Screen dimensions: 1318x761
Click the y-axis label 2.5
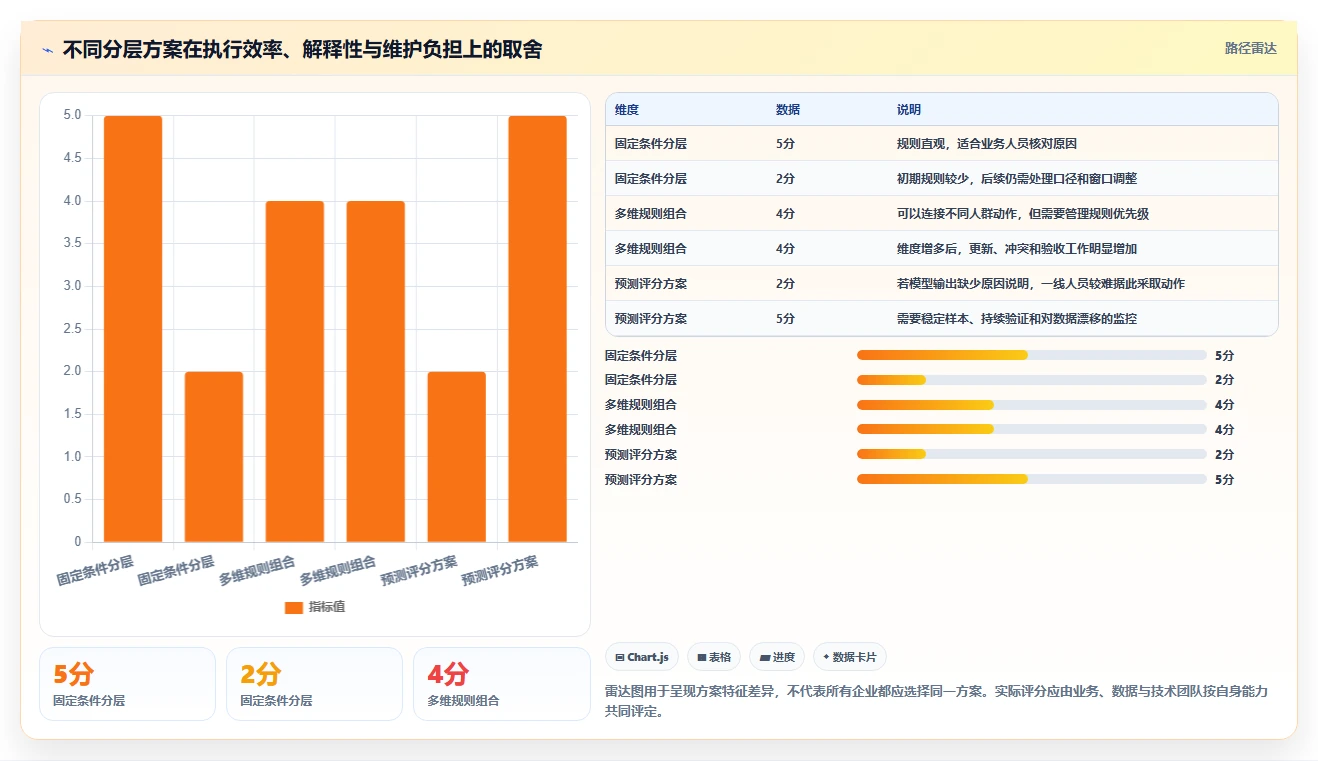coord(72,329)
